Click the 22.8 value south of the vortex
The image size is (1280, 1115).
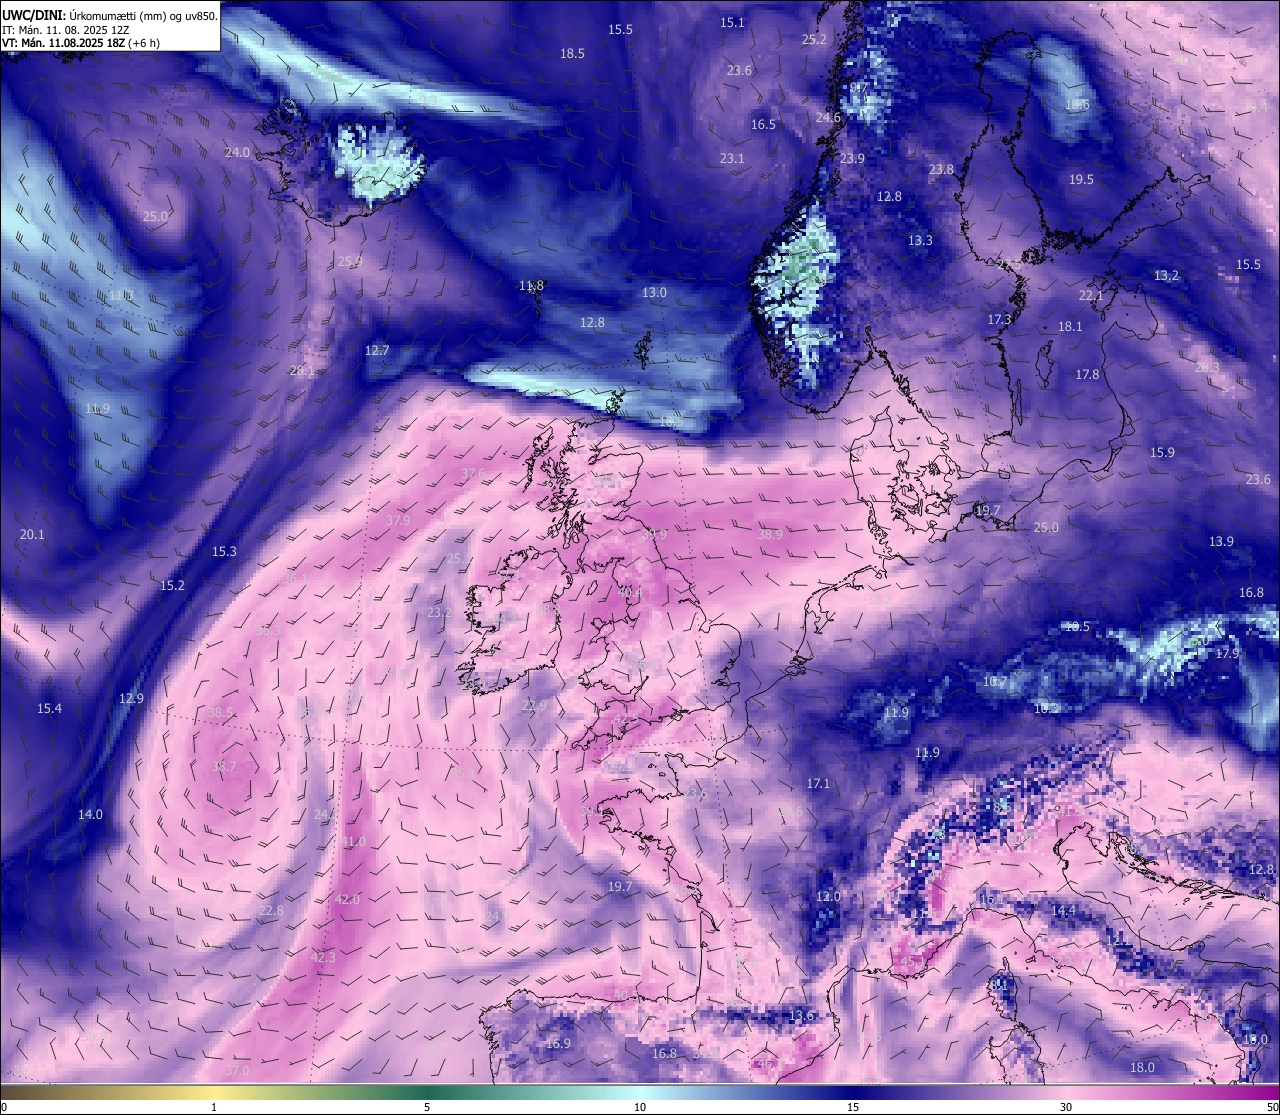[x=271, y=911]
